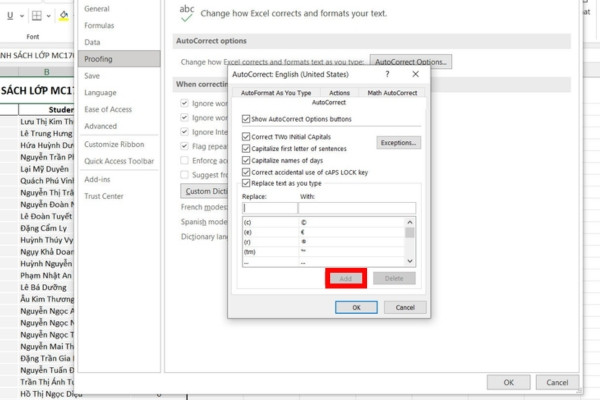Click the Custom Dictionaries button
Screen dimensions: 600x400
pos(204,191)
